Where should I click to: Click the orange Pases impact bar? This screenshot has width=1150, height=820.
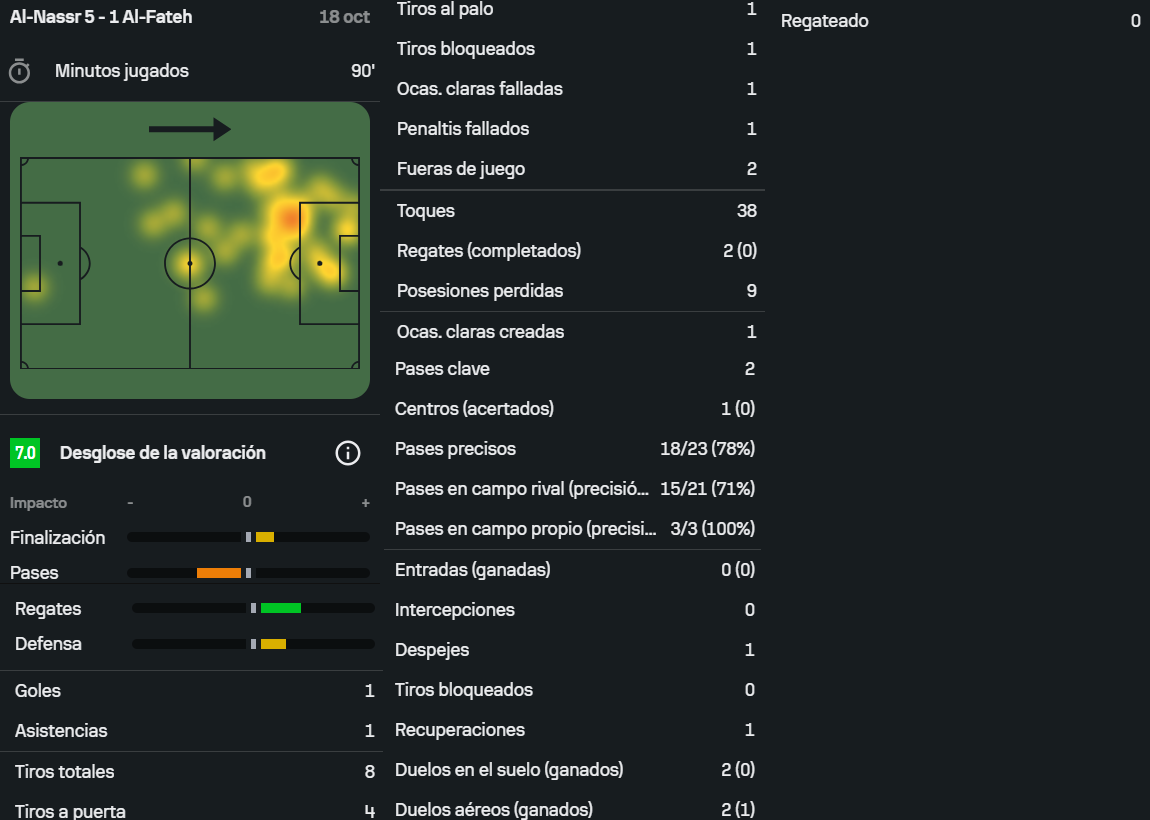pyautogui.click(x=219, y=573)
